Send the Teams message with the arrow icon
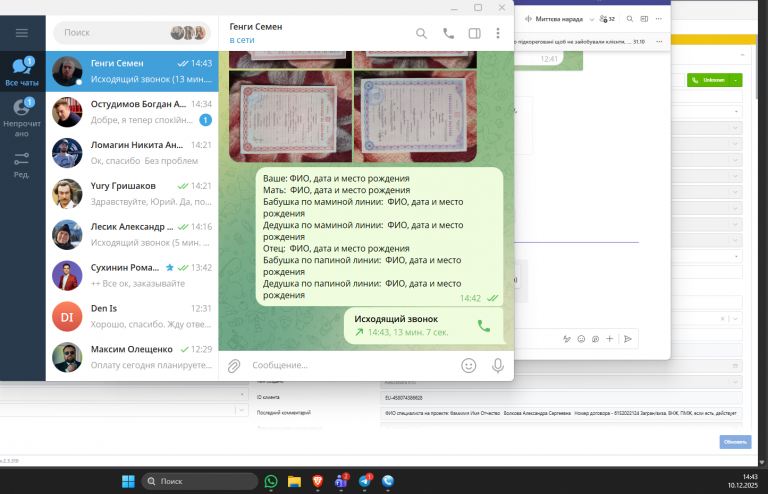Image resolution: width=768 pixels, height=494 pixels. click(x=628, y=339)
